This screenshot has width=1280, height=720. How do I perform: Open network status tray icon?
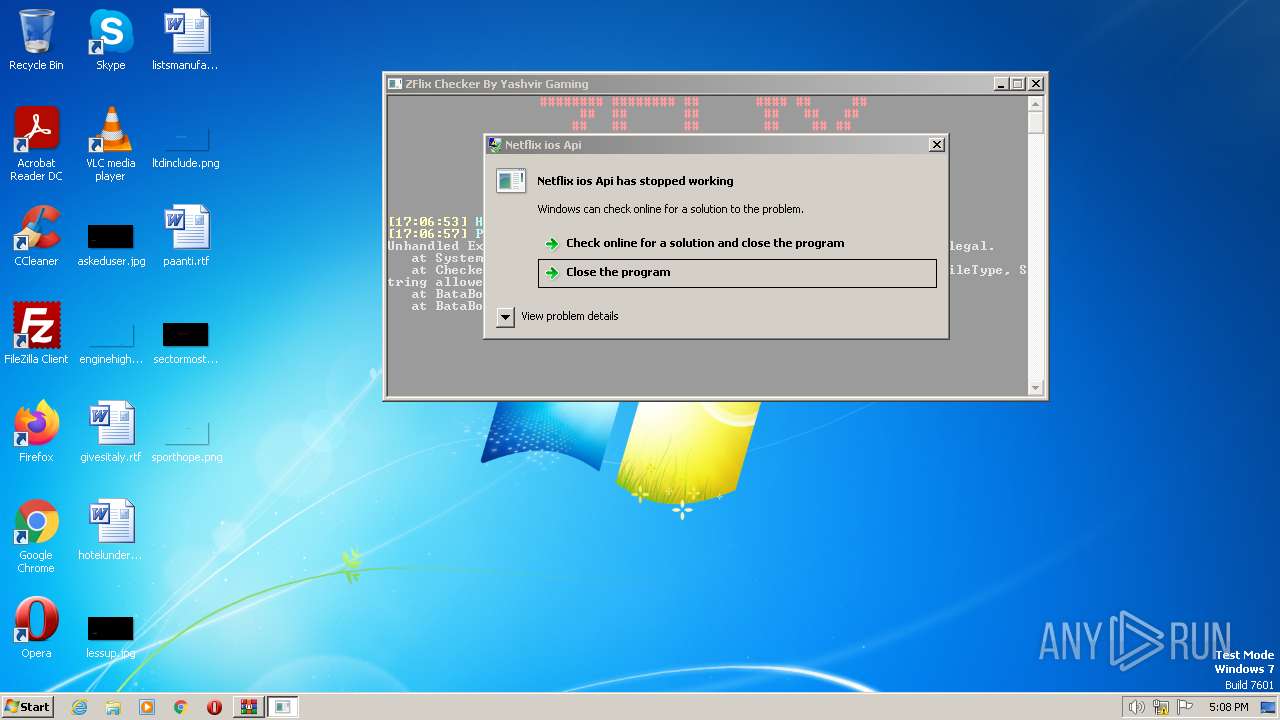(x=1161, y=707)
